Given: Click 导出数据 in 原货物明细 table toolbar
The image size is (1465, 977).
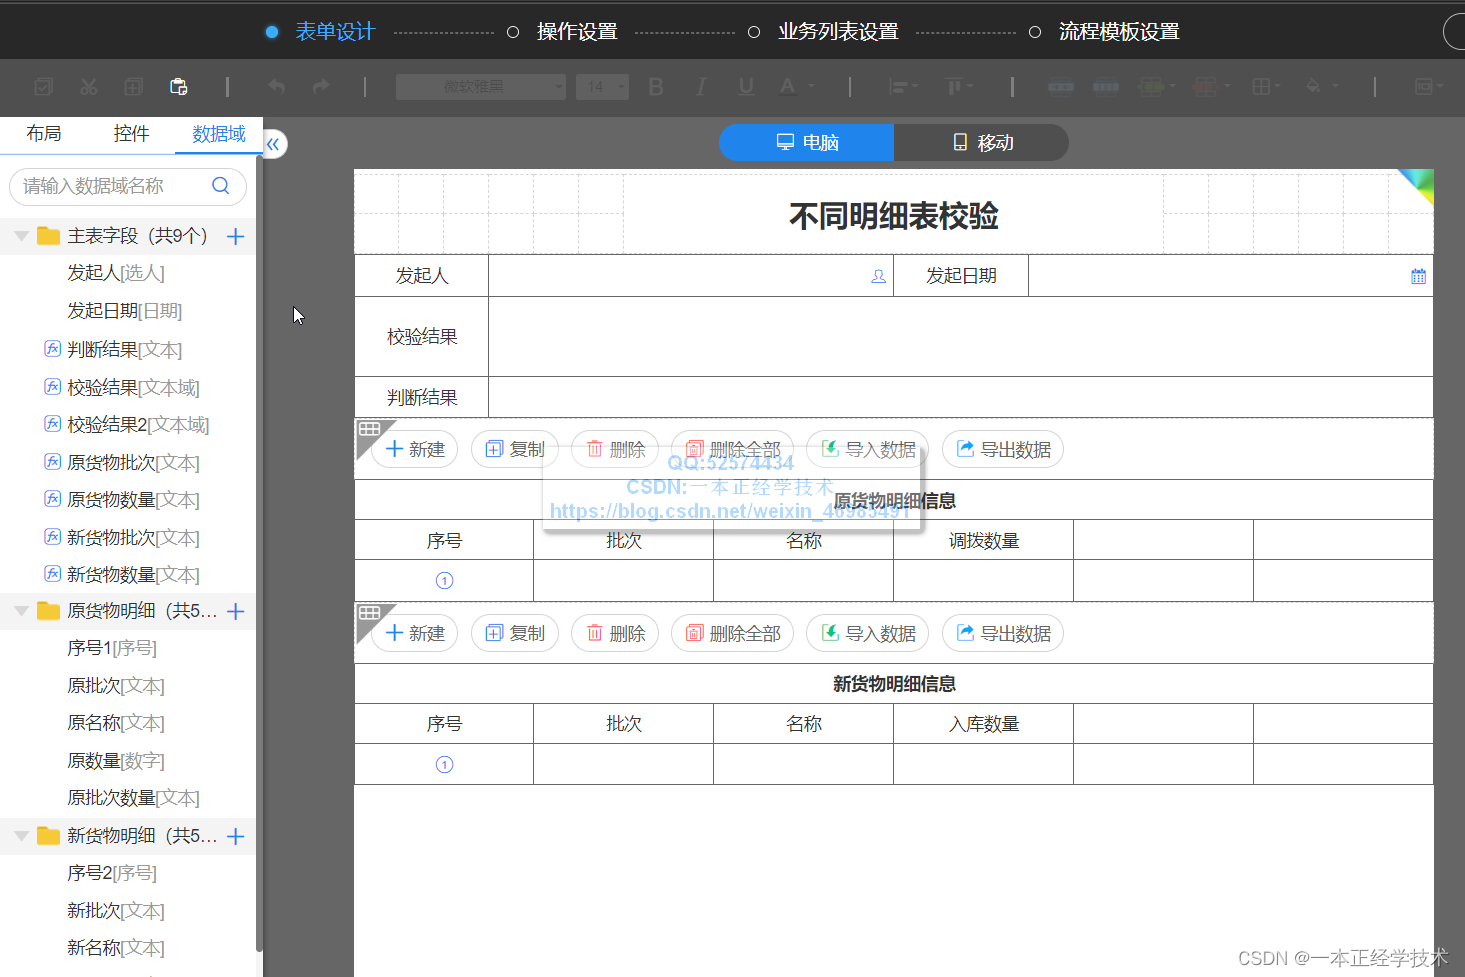Looking at the screenshot, I should point(1003,450).
